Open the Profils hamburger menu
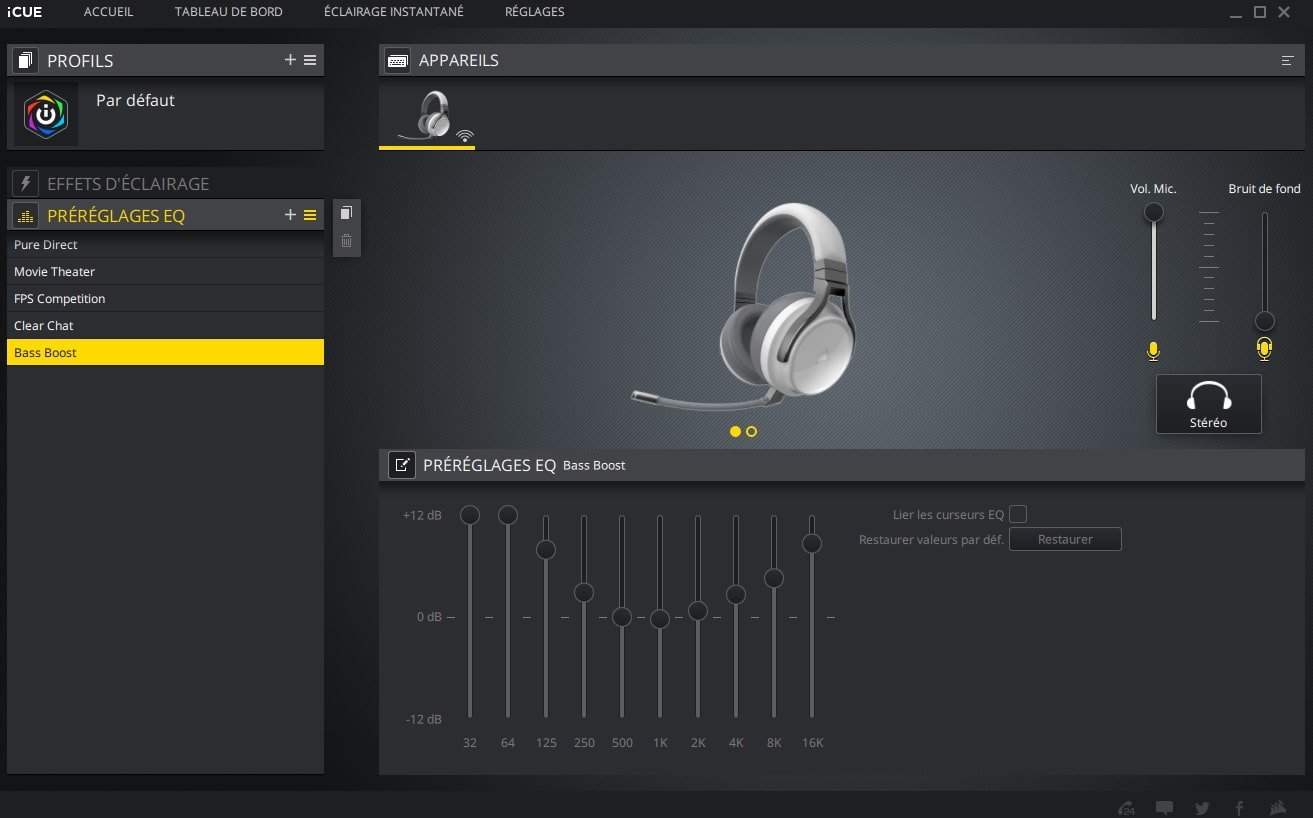The image size is (1313, 818). tap(310, 60)
